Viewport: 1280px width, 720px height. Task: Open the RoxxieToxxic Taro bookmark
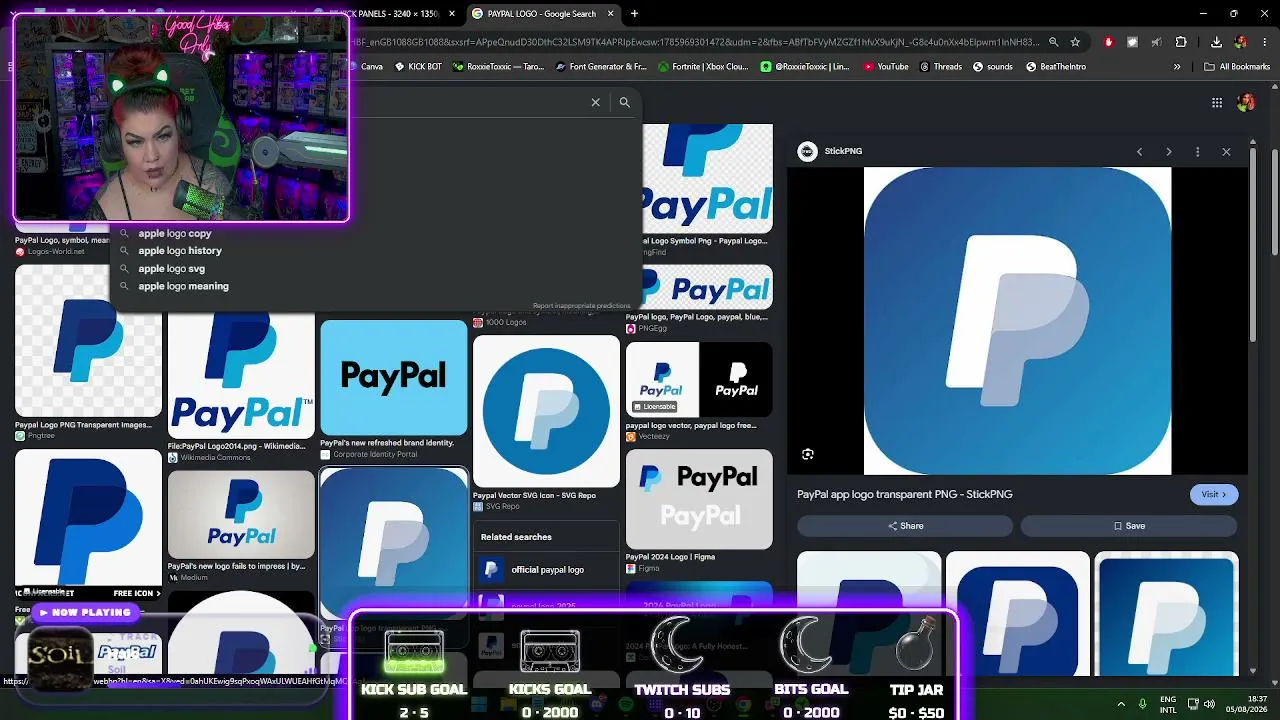(x=498, y=67)
